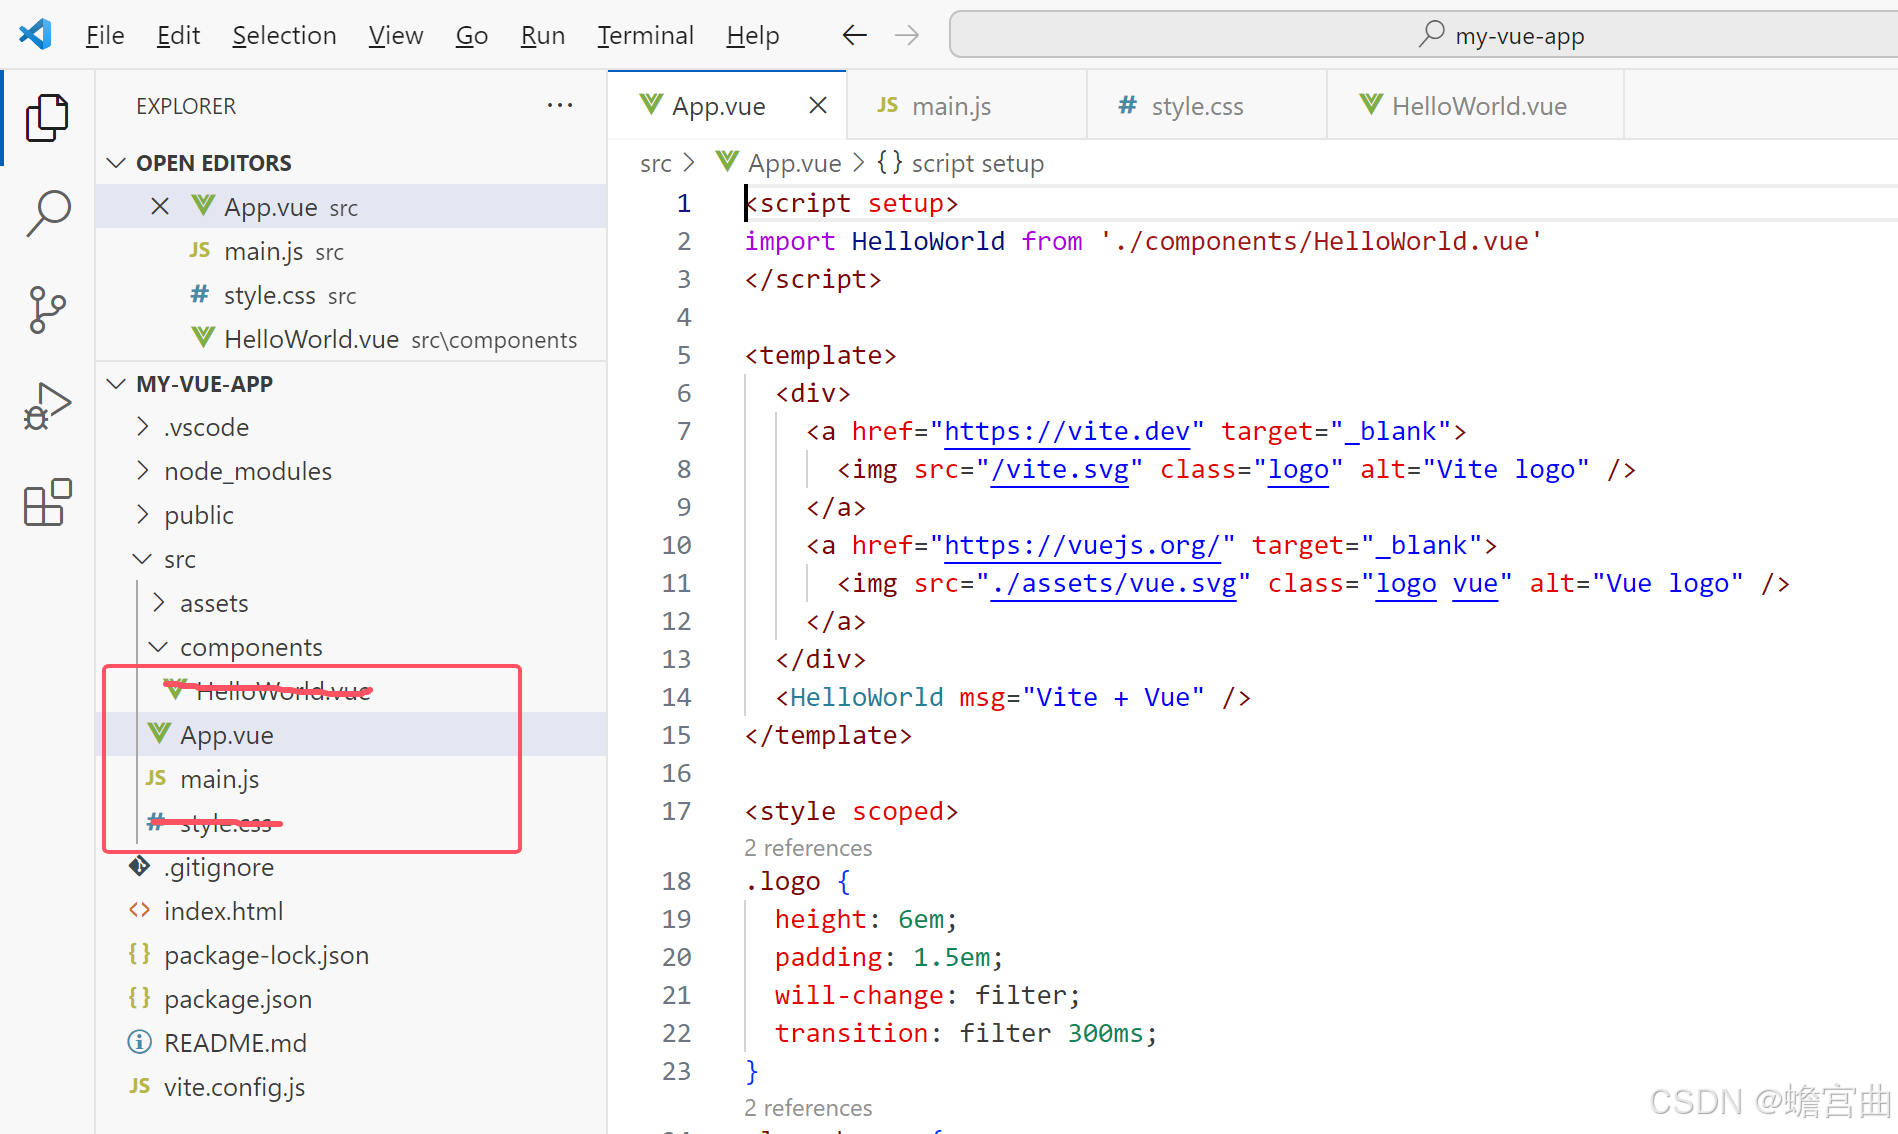Go forward with the right arrow
This screenshot has width=1898, height=1134.
[x=907, y=35]
